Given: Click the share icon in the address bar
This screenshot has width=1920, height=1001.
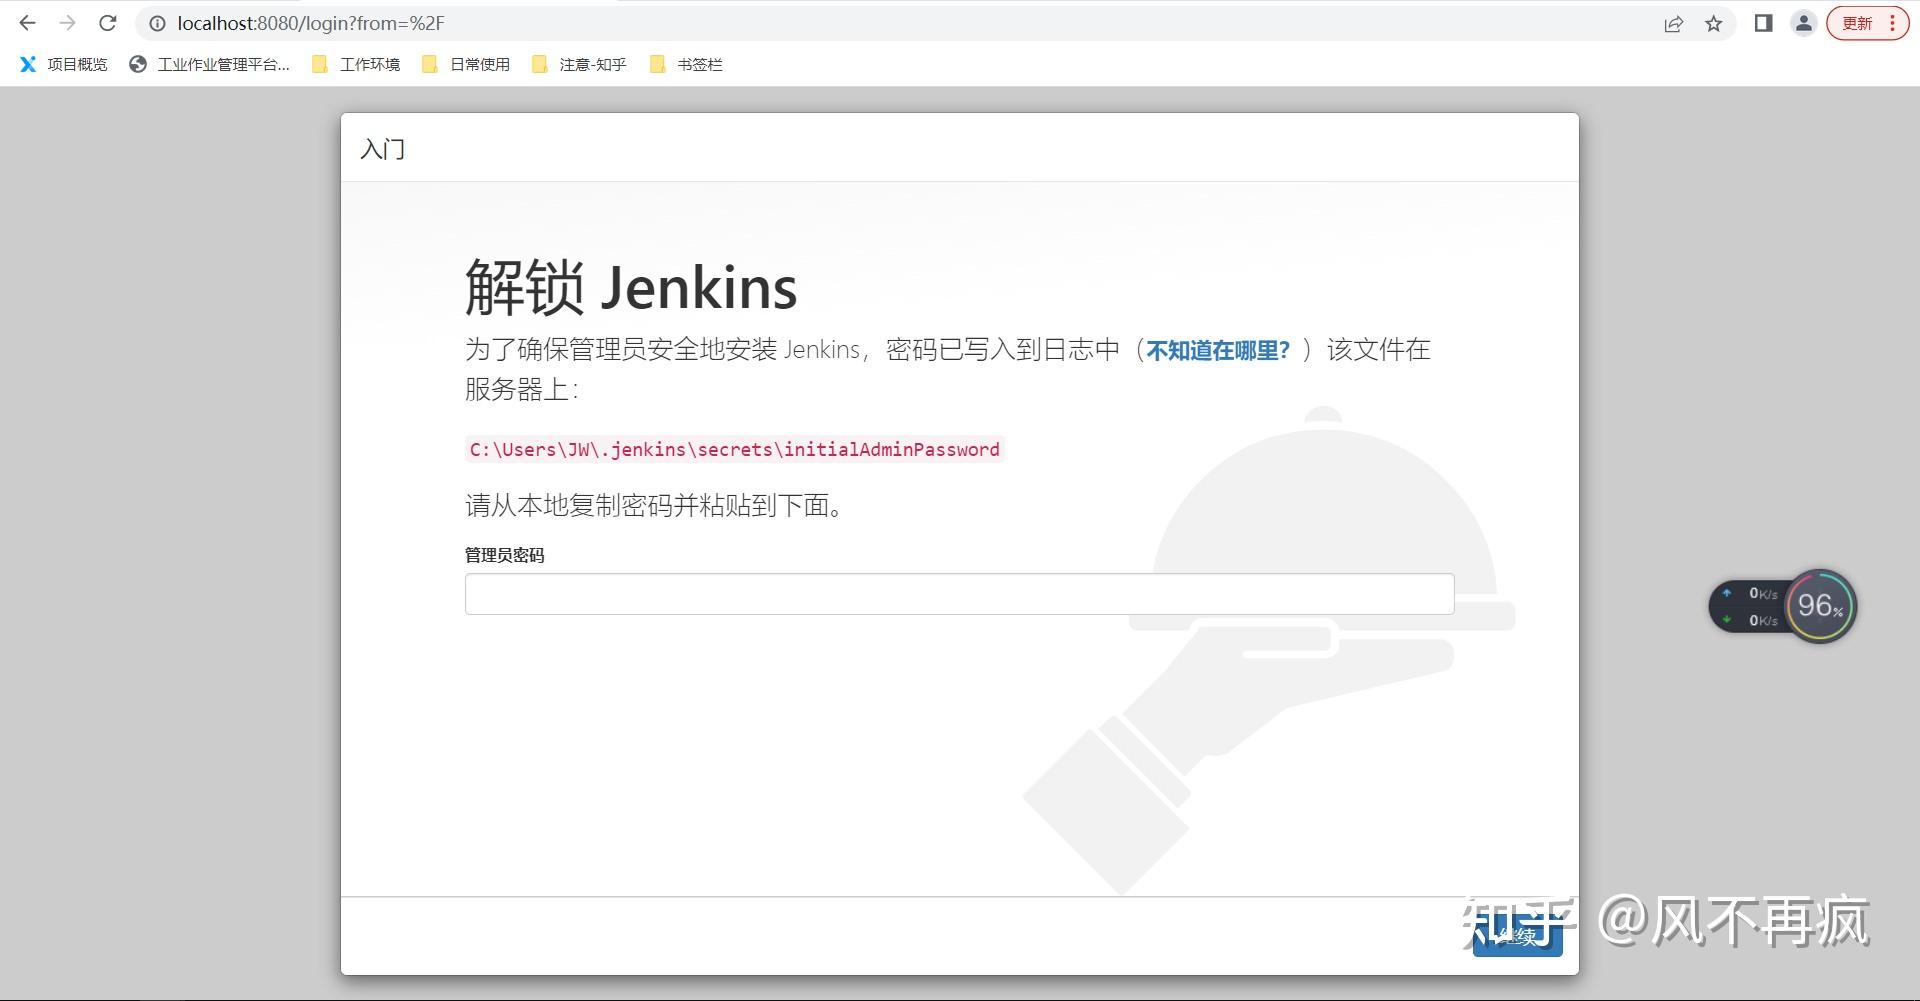Looking at the screenshot, I should point(1673,23).
